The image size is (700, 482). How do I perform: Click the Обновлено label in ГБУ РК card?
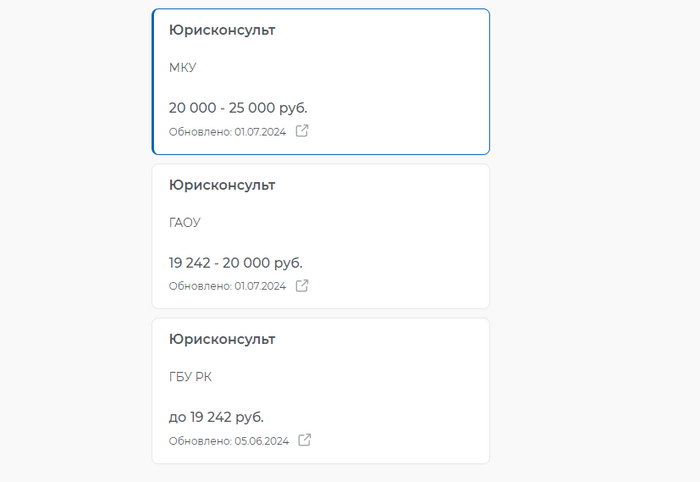[200, 441]
